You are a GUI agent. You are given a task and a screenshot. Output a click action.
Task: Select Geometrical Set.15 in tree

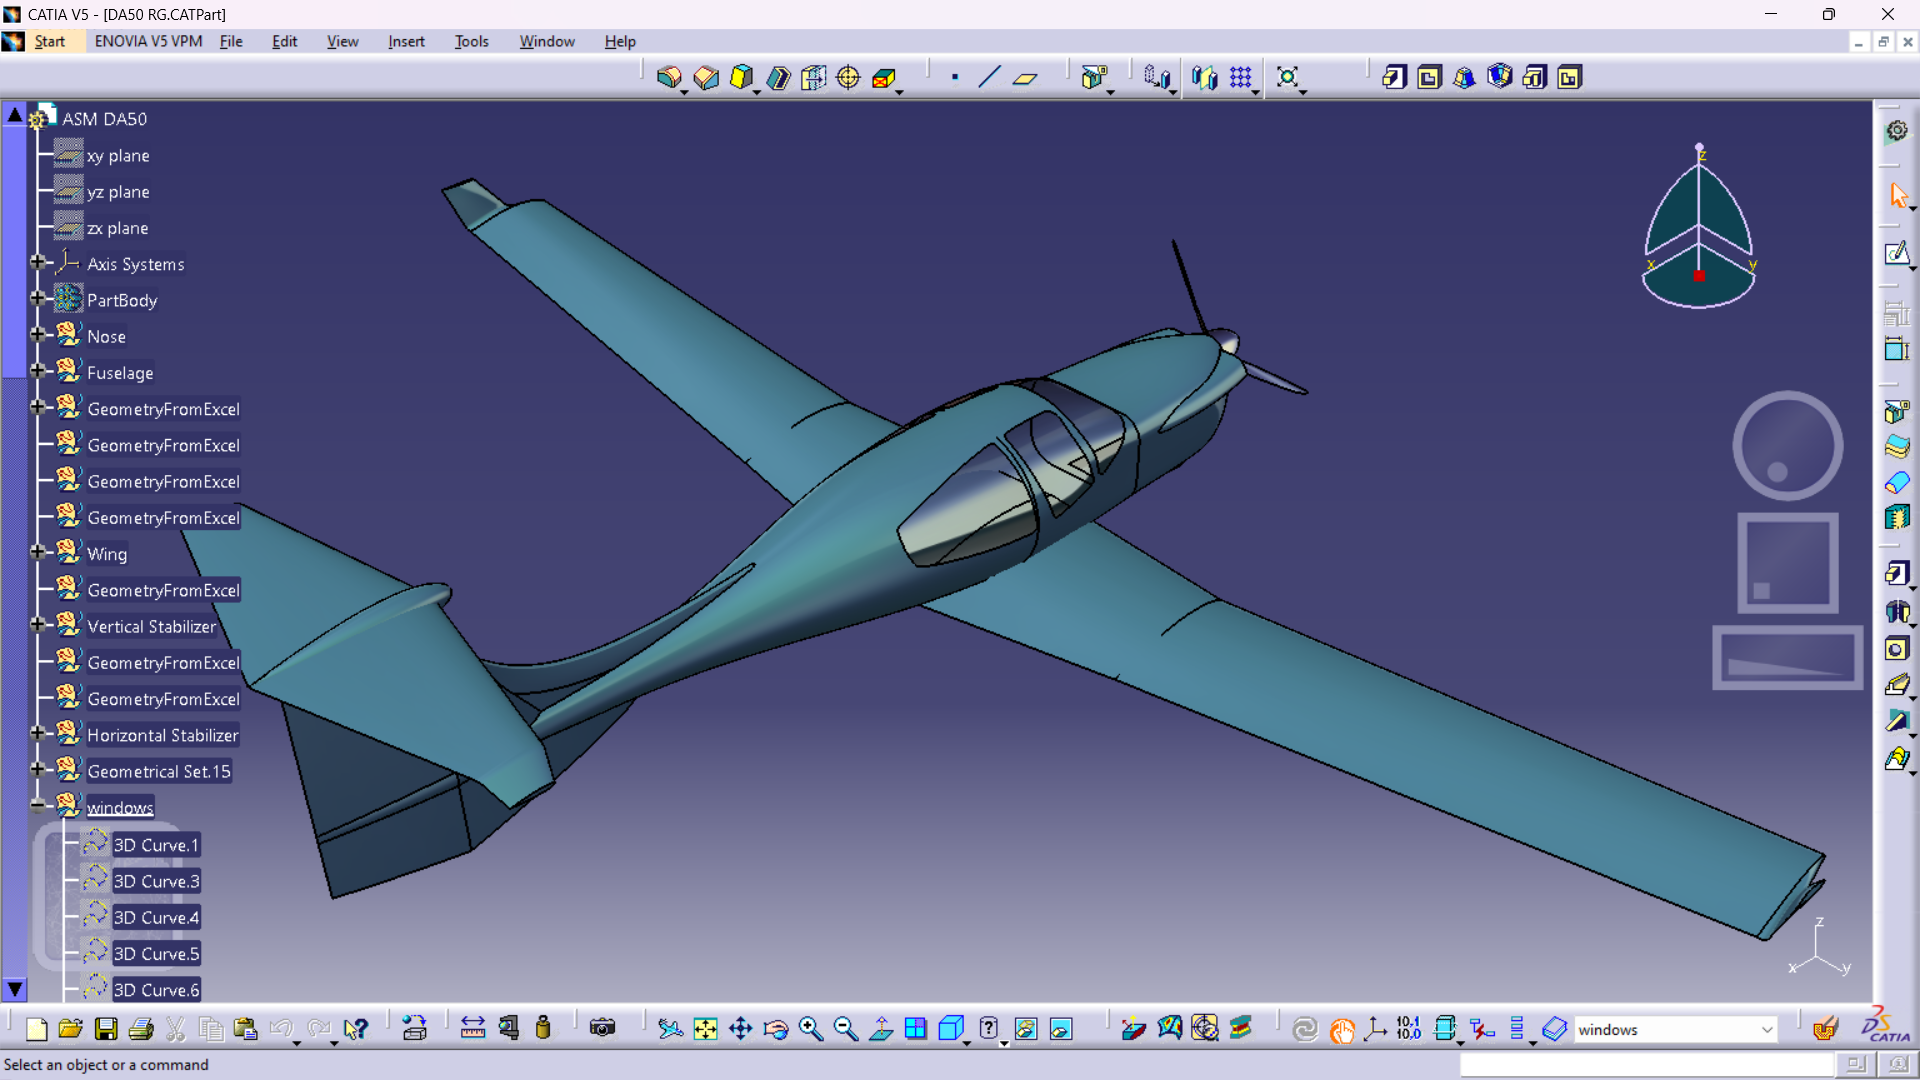[159, 772]
